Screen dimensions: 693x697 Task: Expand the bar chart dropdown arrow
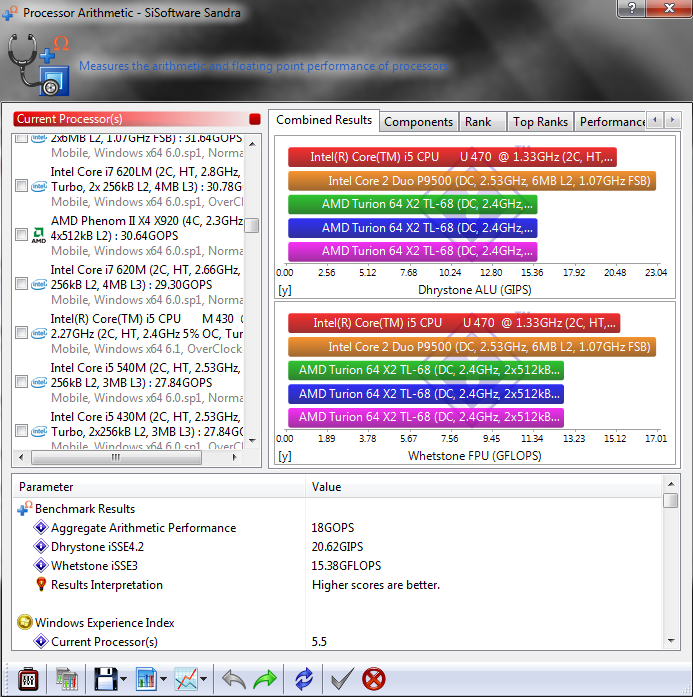point(164,679)
